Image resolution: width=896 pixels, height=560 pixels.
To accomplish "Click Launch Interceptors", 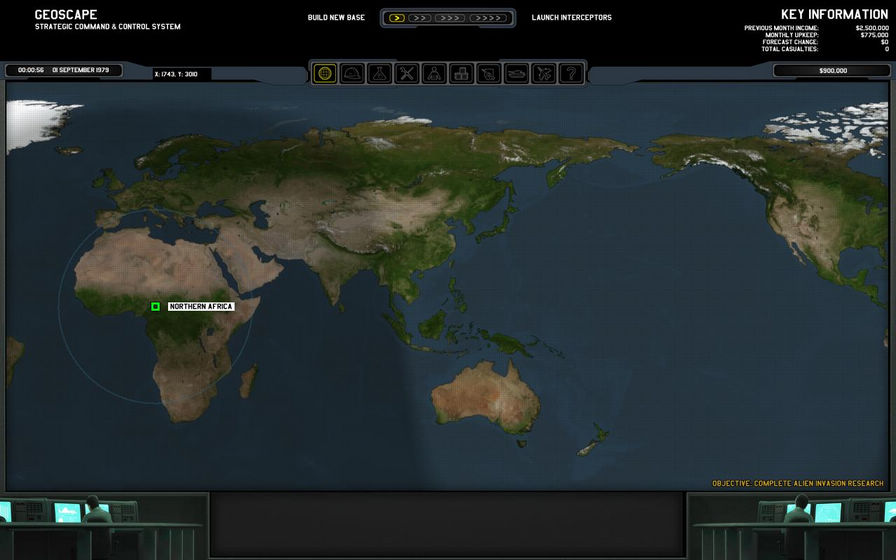I will (571, 17).
